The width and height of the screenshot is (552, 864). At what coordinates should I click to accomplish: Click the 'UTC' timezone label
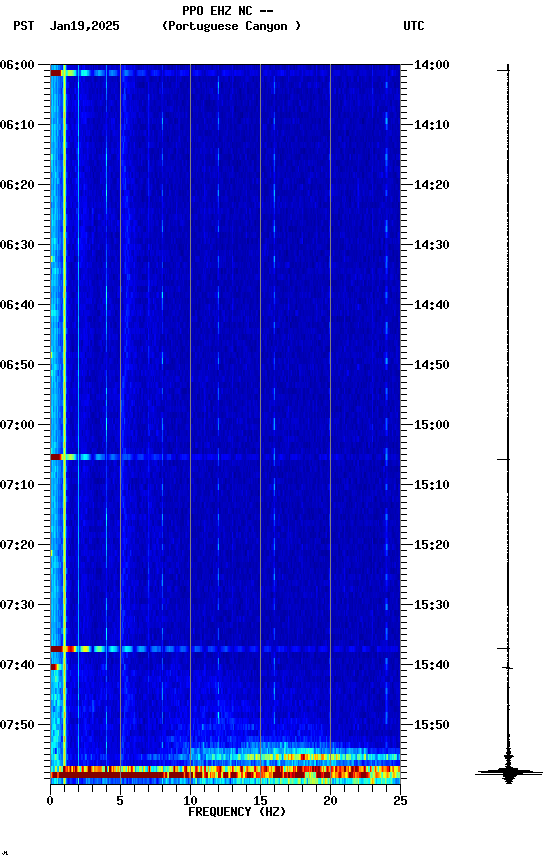[414, 26]
